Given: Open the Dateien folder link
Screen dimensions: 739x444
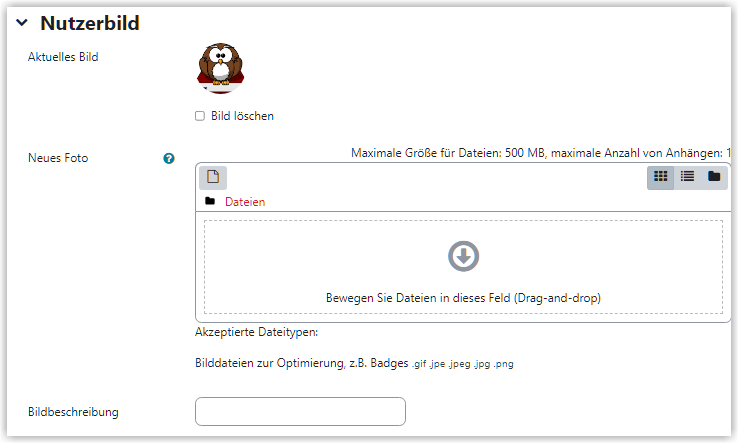Looking at the screenshot, I should (x=245, y=202).
